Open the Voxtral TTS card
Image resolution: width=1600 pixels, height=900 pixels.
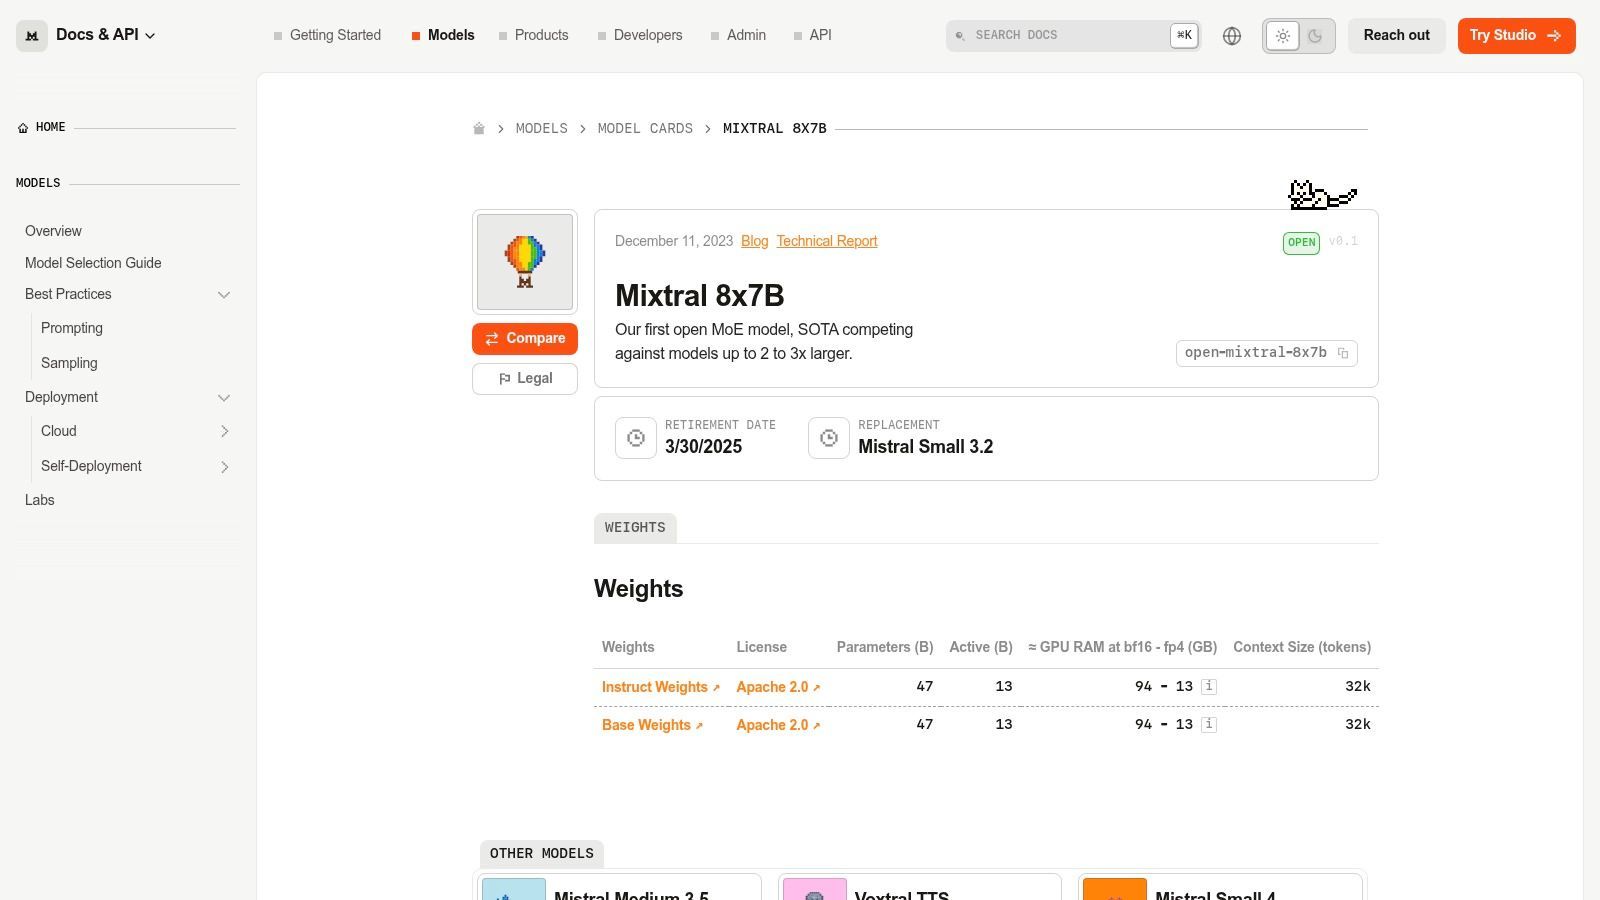pyautogui.click(x=920, y=887)
